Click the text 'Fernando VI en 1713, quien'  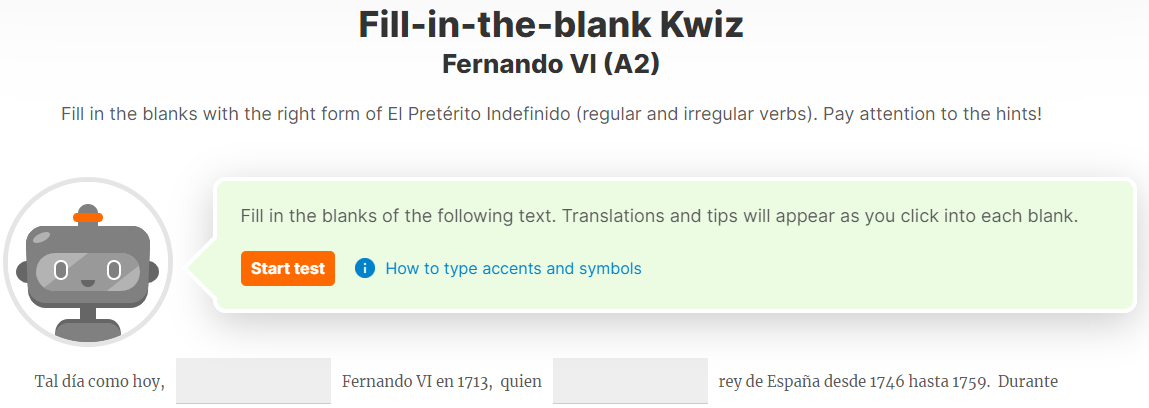click(x=442, y=382)
